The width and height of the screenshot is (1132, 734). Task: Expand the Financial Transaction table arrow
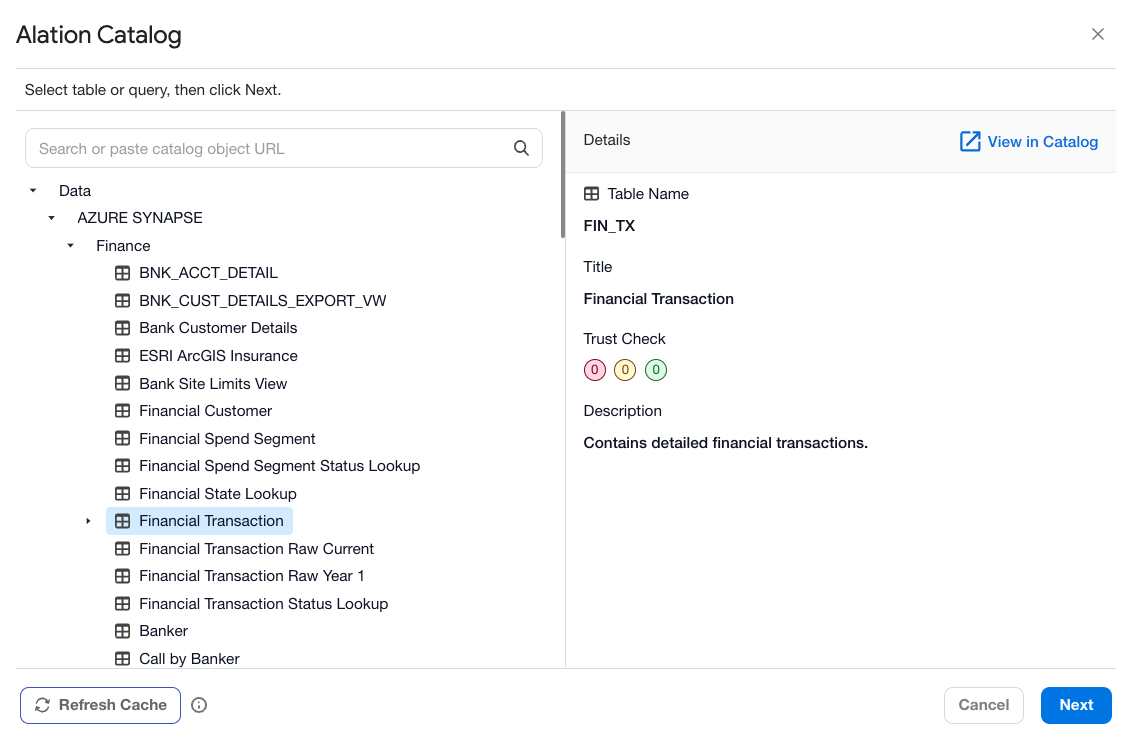[88, 521]
